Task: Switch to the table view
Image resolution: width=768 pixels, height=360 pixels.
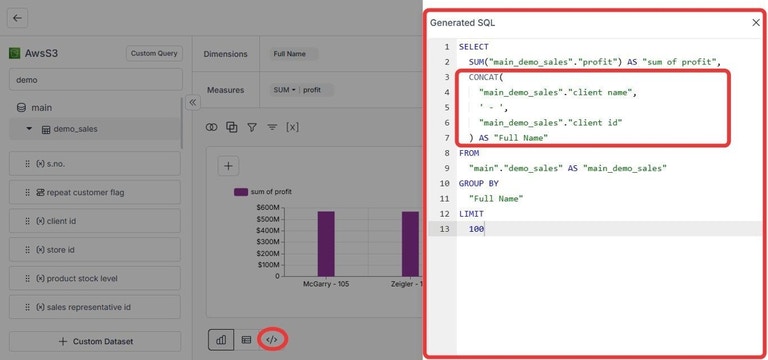Action: (246, 339)
